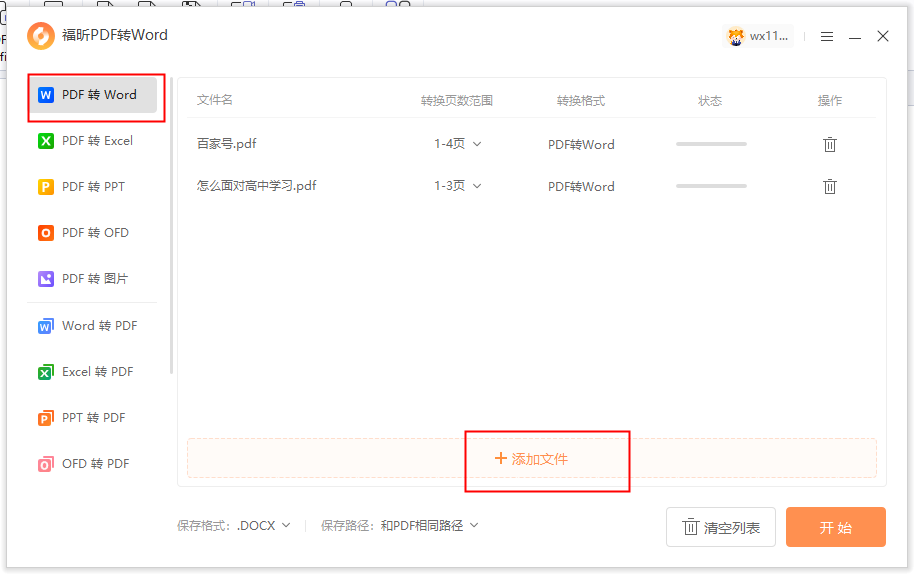Click the progress bar for 百家号.pdf
This screenshot has height=574, width=914.
[711, 144]
